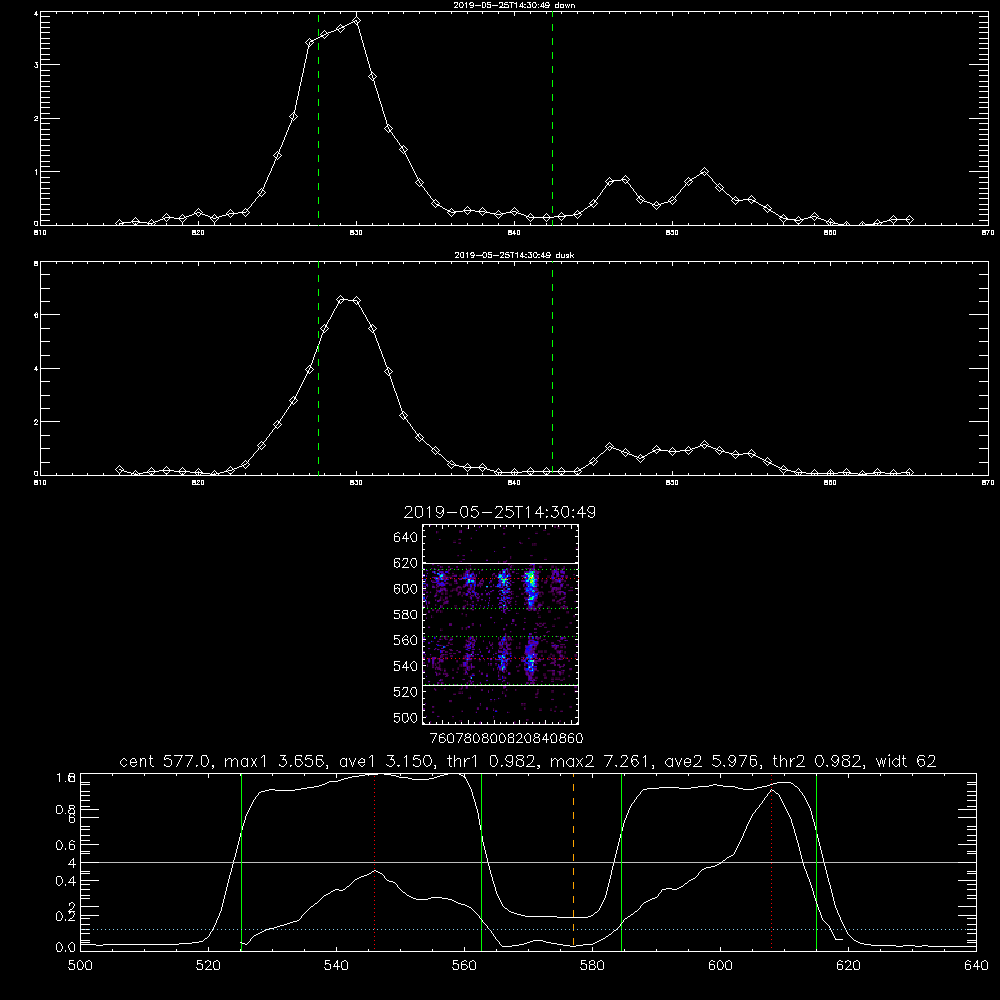
Task: Click the blue dotted threshold line in bottom plot
Action: 528,929
